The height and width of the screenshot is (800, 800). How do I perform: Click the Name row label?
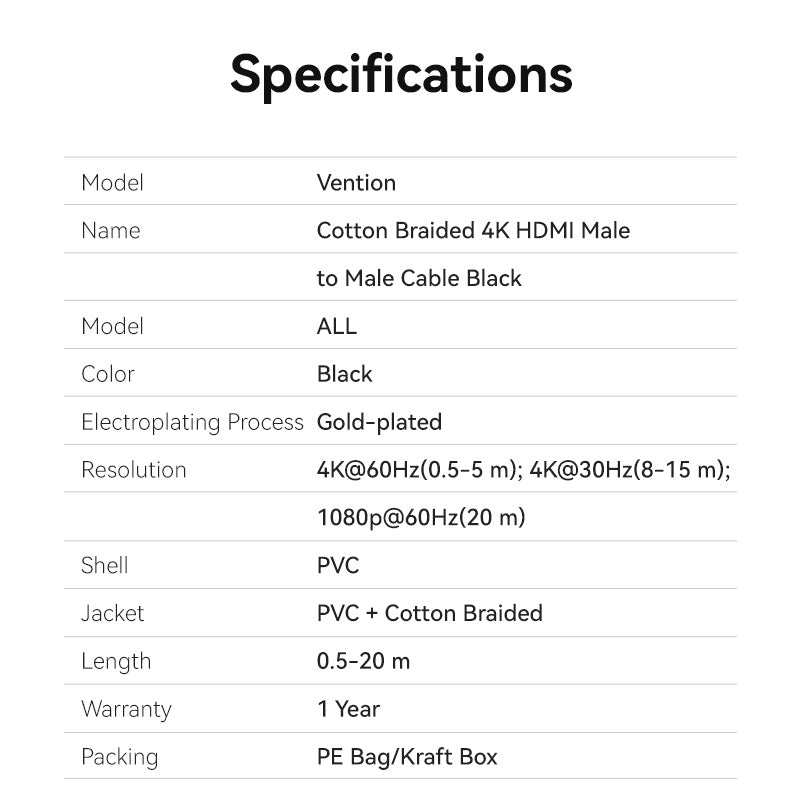pyautogui.click(x=110, y=231)
